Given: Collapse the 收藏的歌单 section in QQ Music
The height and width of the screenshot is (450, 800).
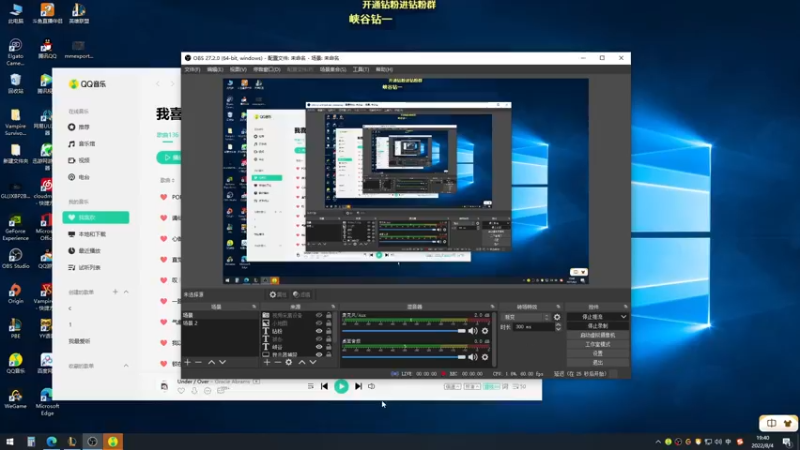Looking at the screenshot, I should pos(126,366).
